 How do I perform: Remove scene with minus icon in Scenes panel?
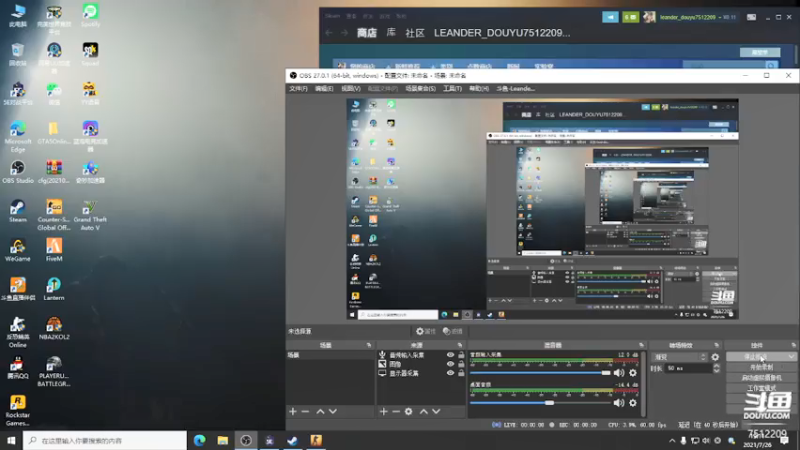tap(305, 411)
